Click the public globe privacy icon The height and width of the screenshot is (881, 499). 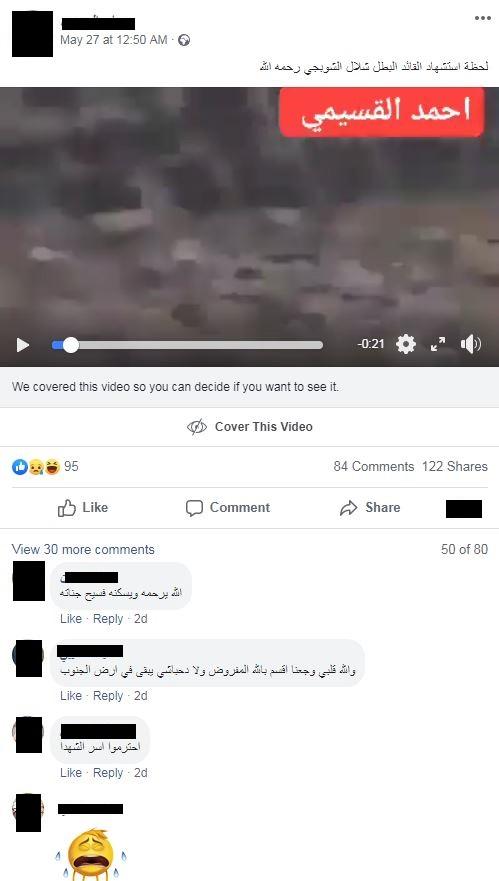click(x=184, y=40)
